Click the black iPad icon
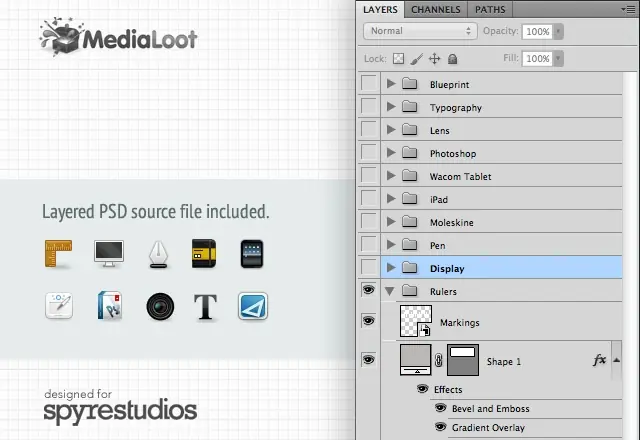The image size is (640, 440). point(252,254)
